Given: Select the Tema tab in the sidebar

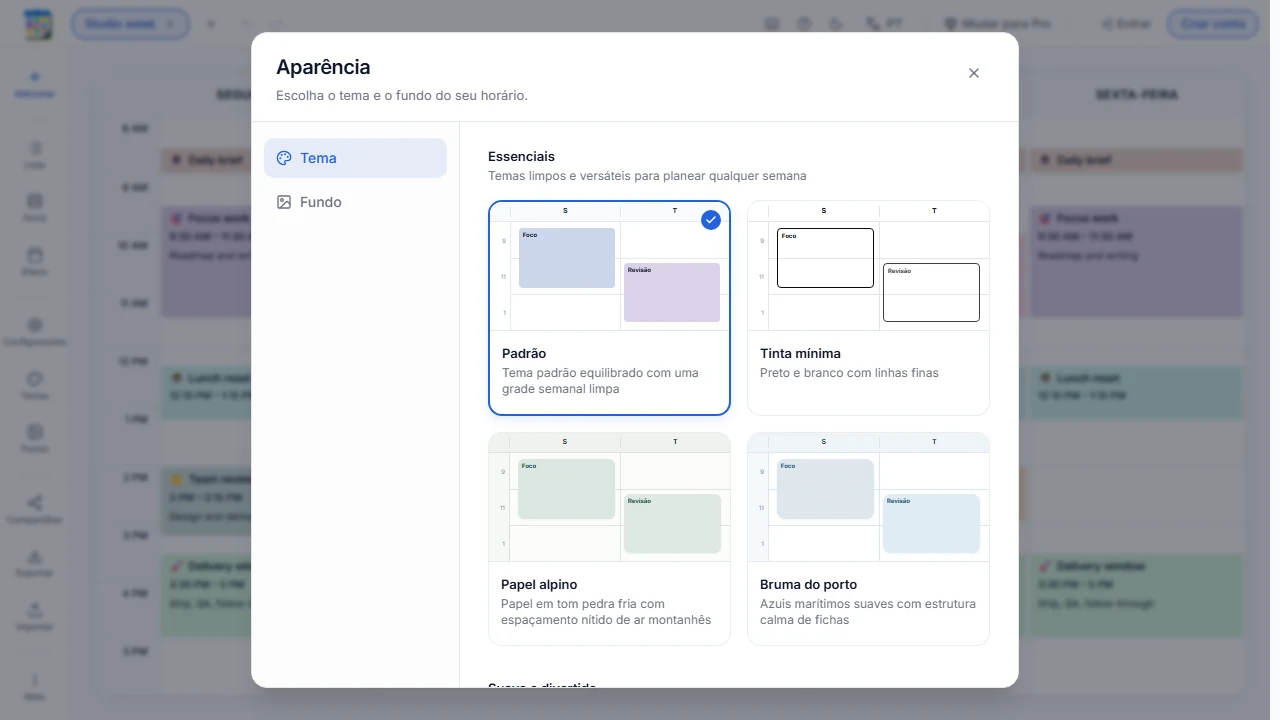Looking at the screenshot, I should pos(355,158).
